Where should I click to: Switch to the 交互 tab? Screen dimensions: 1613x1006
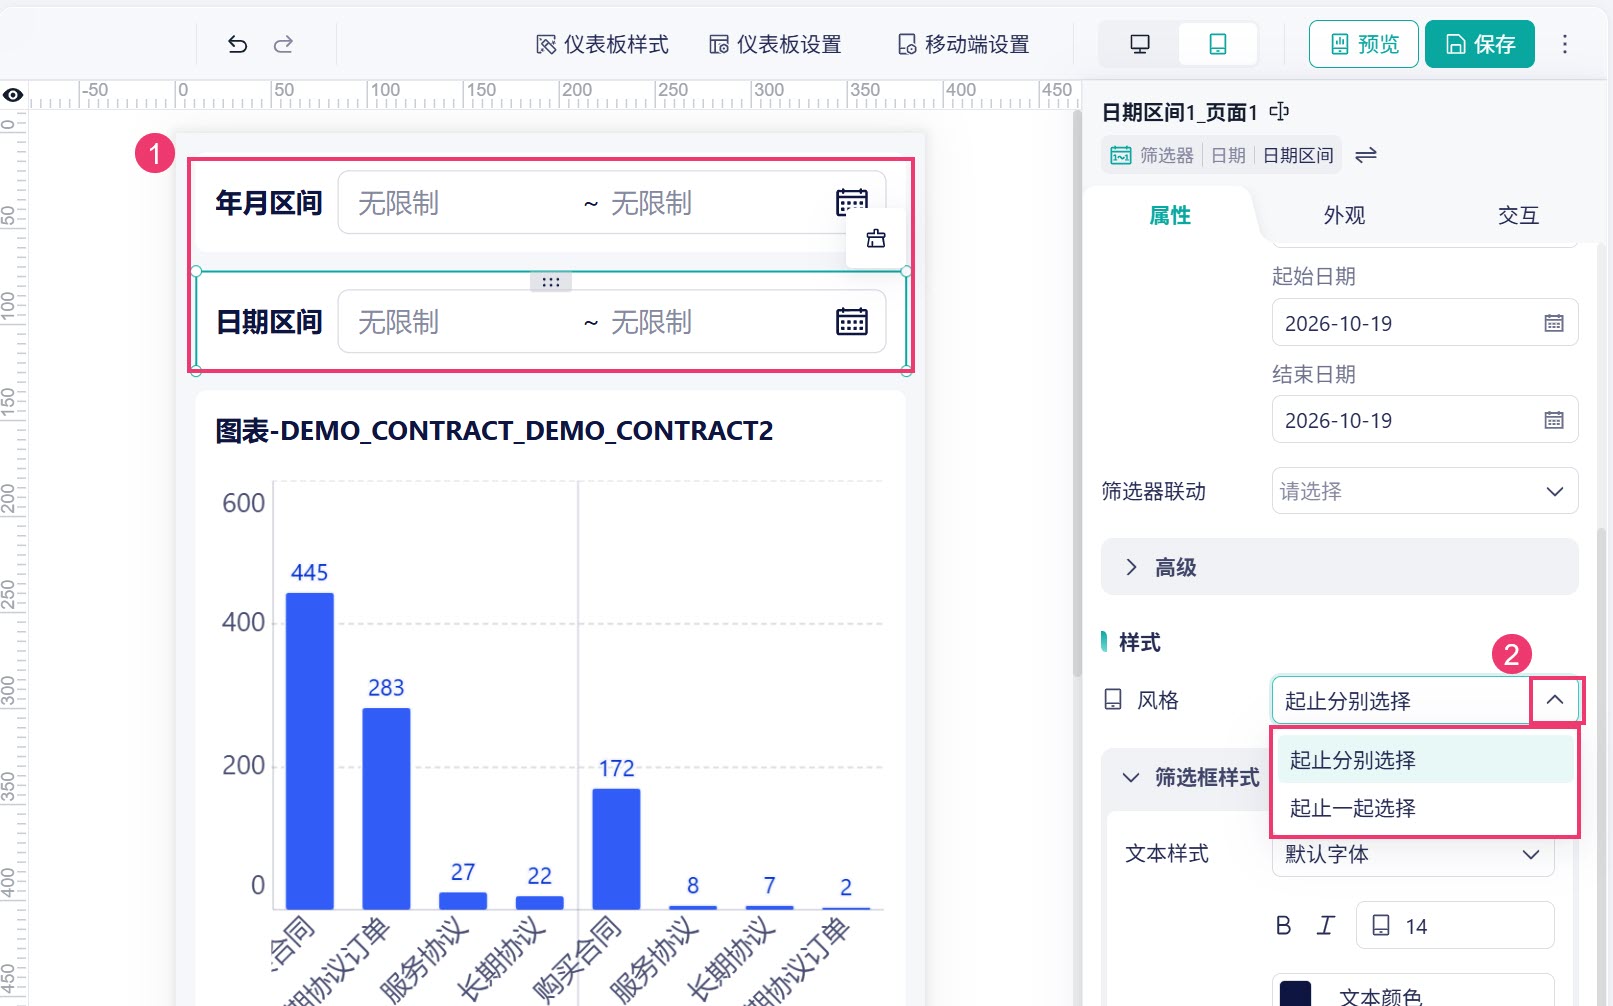(1518, 215)
